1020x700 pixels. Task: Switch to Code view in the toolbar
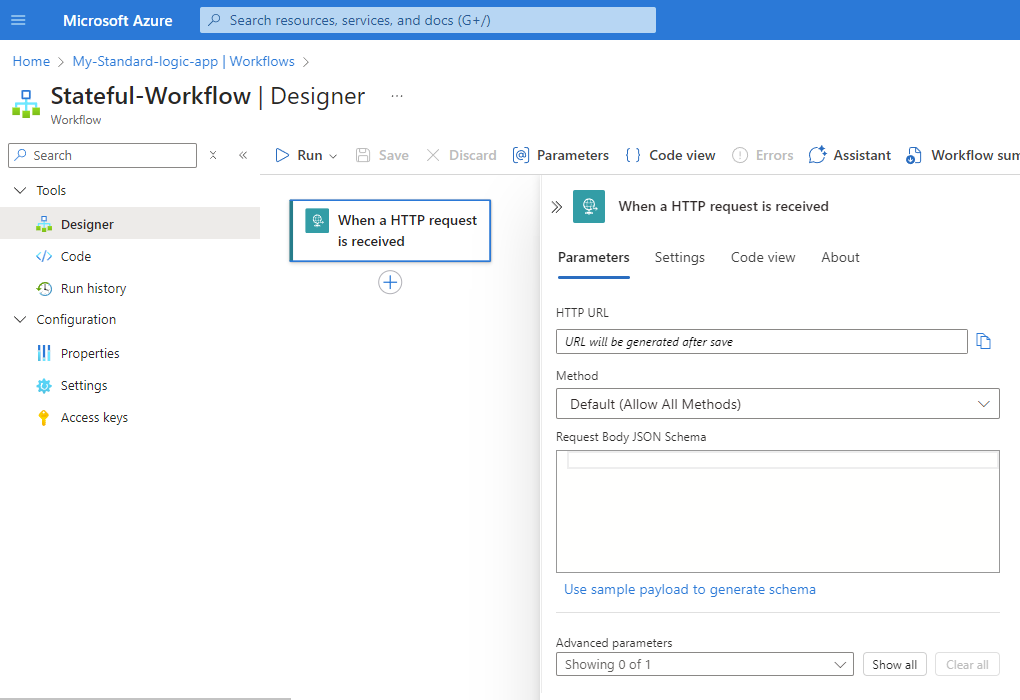coord(670,155)
